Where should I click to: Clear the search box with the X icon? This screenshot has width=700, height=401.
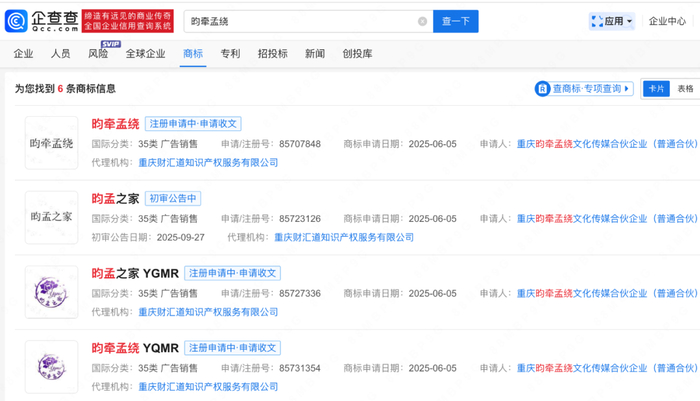[422, 21]
